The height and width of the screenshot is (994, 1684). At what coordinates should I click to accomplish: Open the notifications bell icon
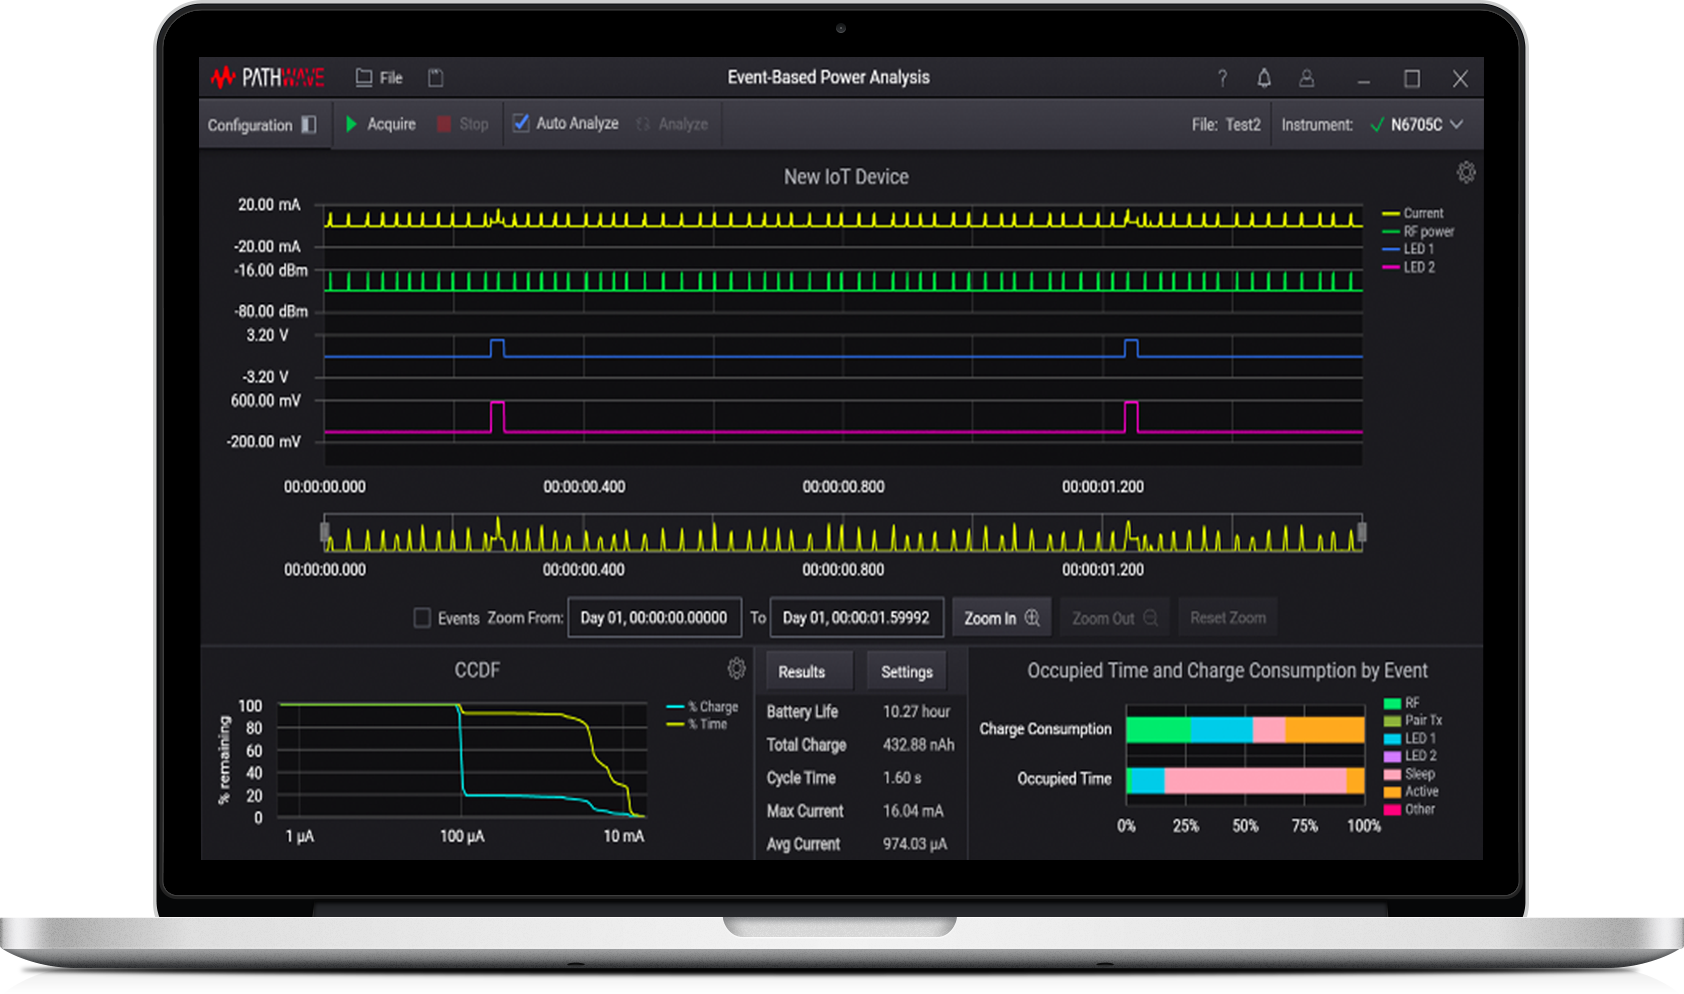click(1264, 78)
